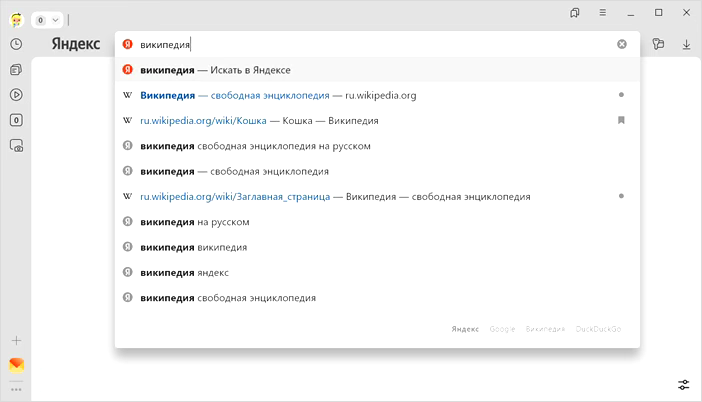This screenshot has width=702, height=402.
Task: Click the profile avatar icon
Action: coord(16,19)
